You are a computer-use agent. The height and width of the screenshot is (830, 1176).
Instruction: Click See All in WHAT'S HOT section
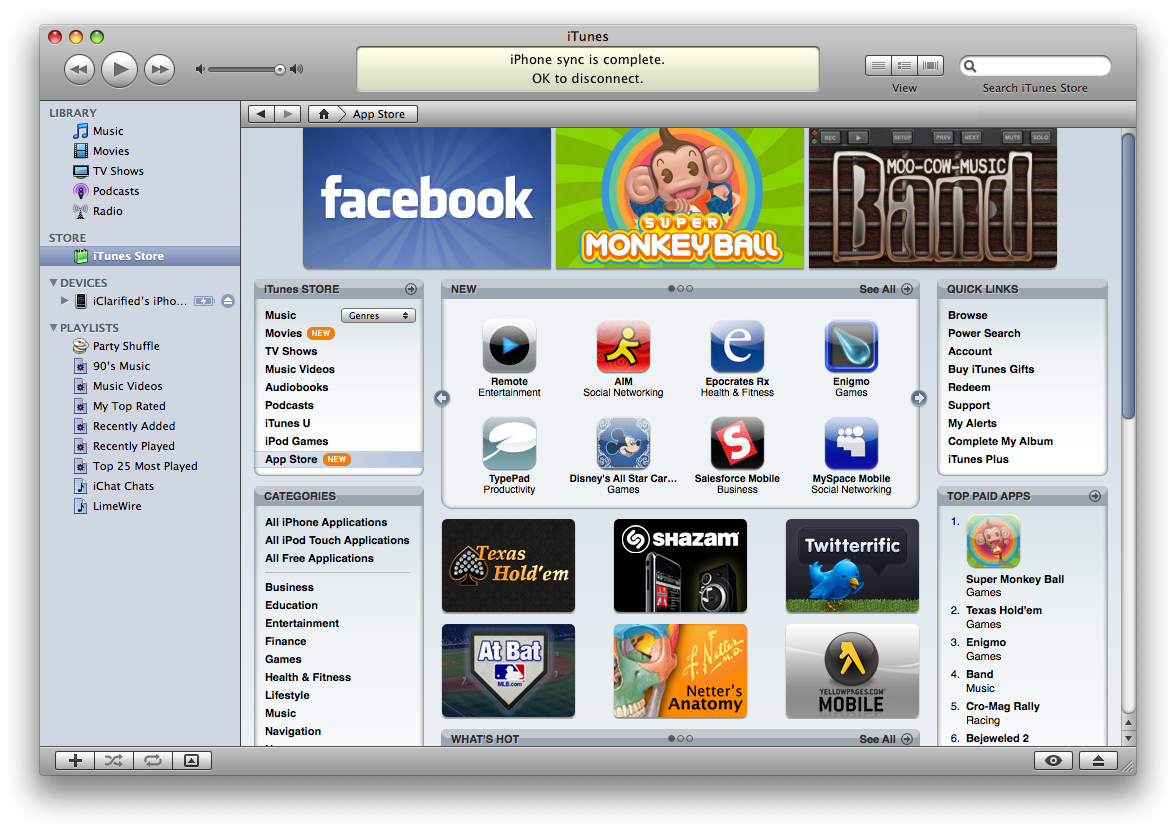[x=885, y=739]
